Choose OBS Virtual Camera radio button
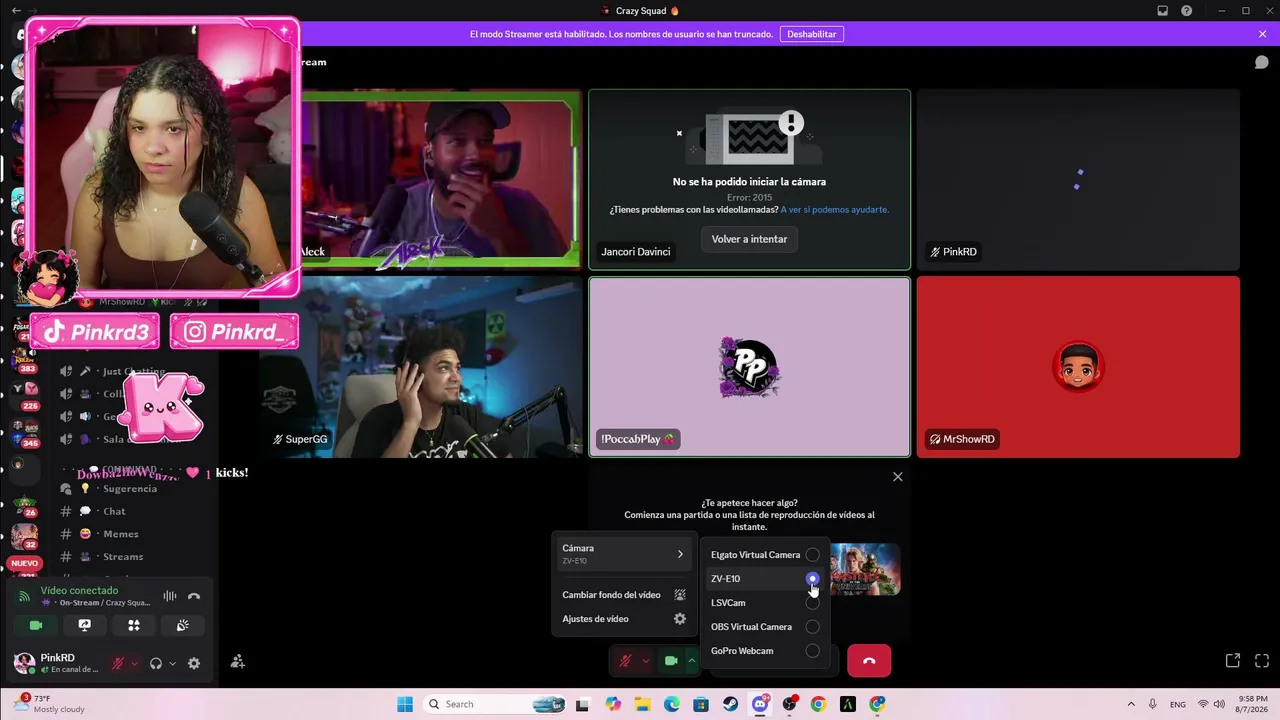This screenshot has height=720, width=1280. click(x=812, y=627)
